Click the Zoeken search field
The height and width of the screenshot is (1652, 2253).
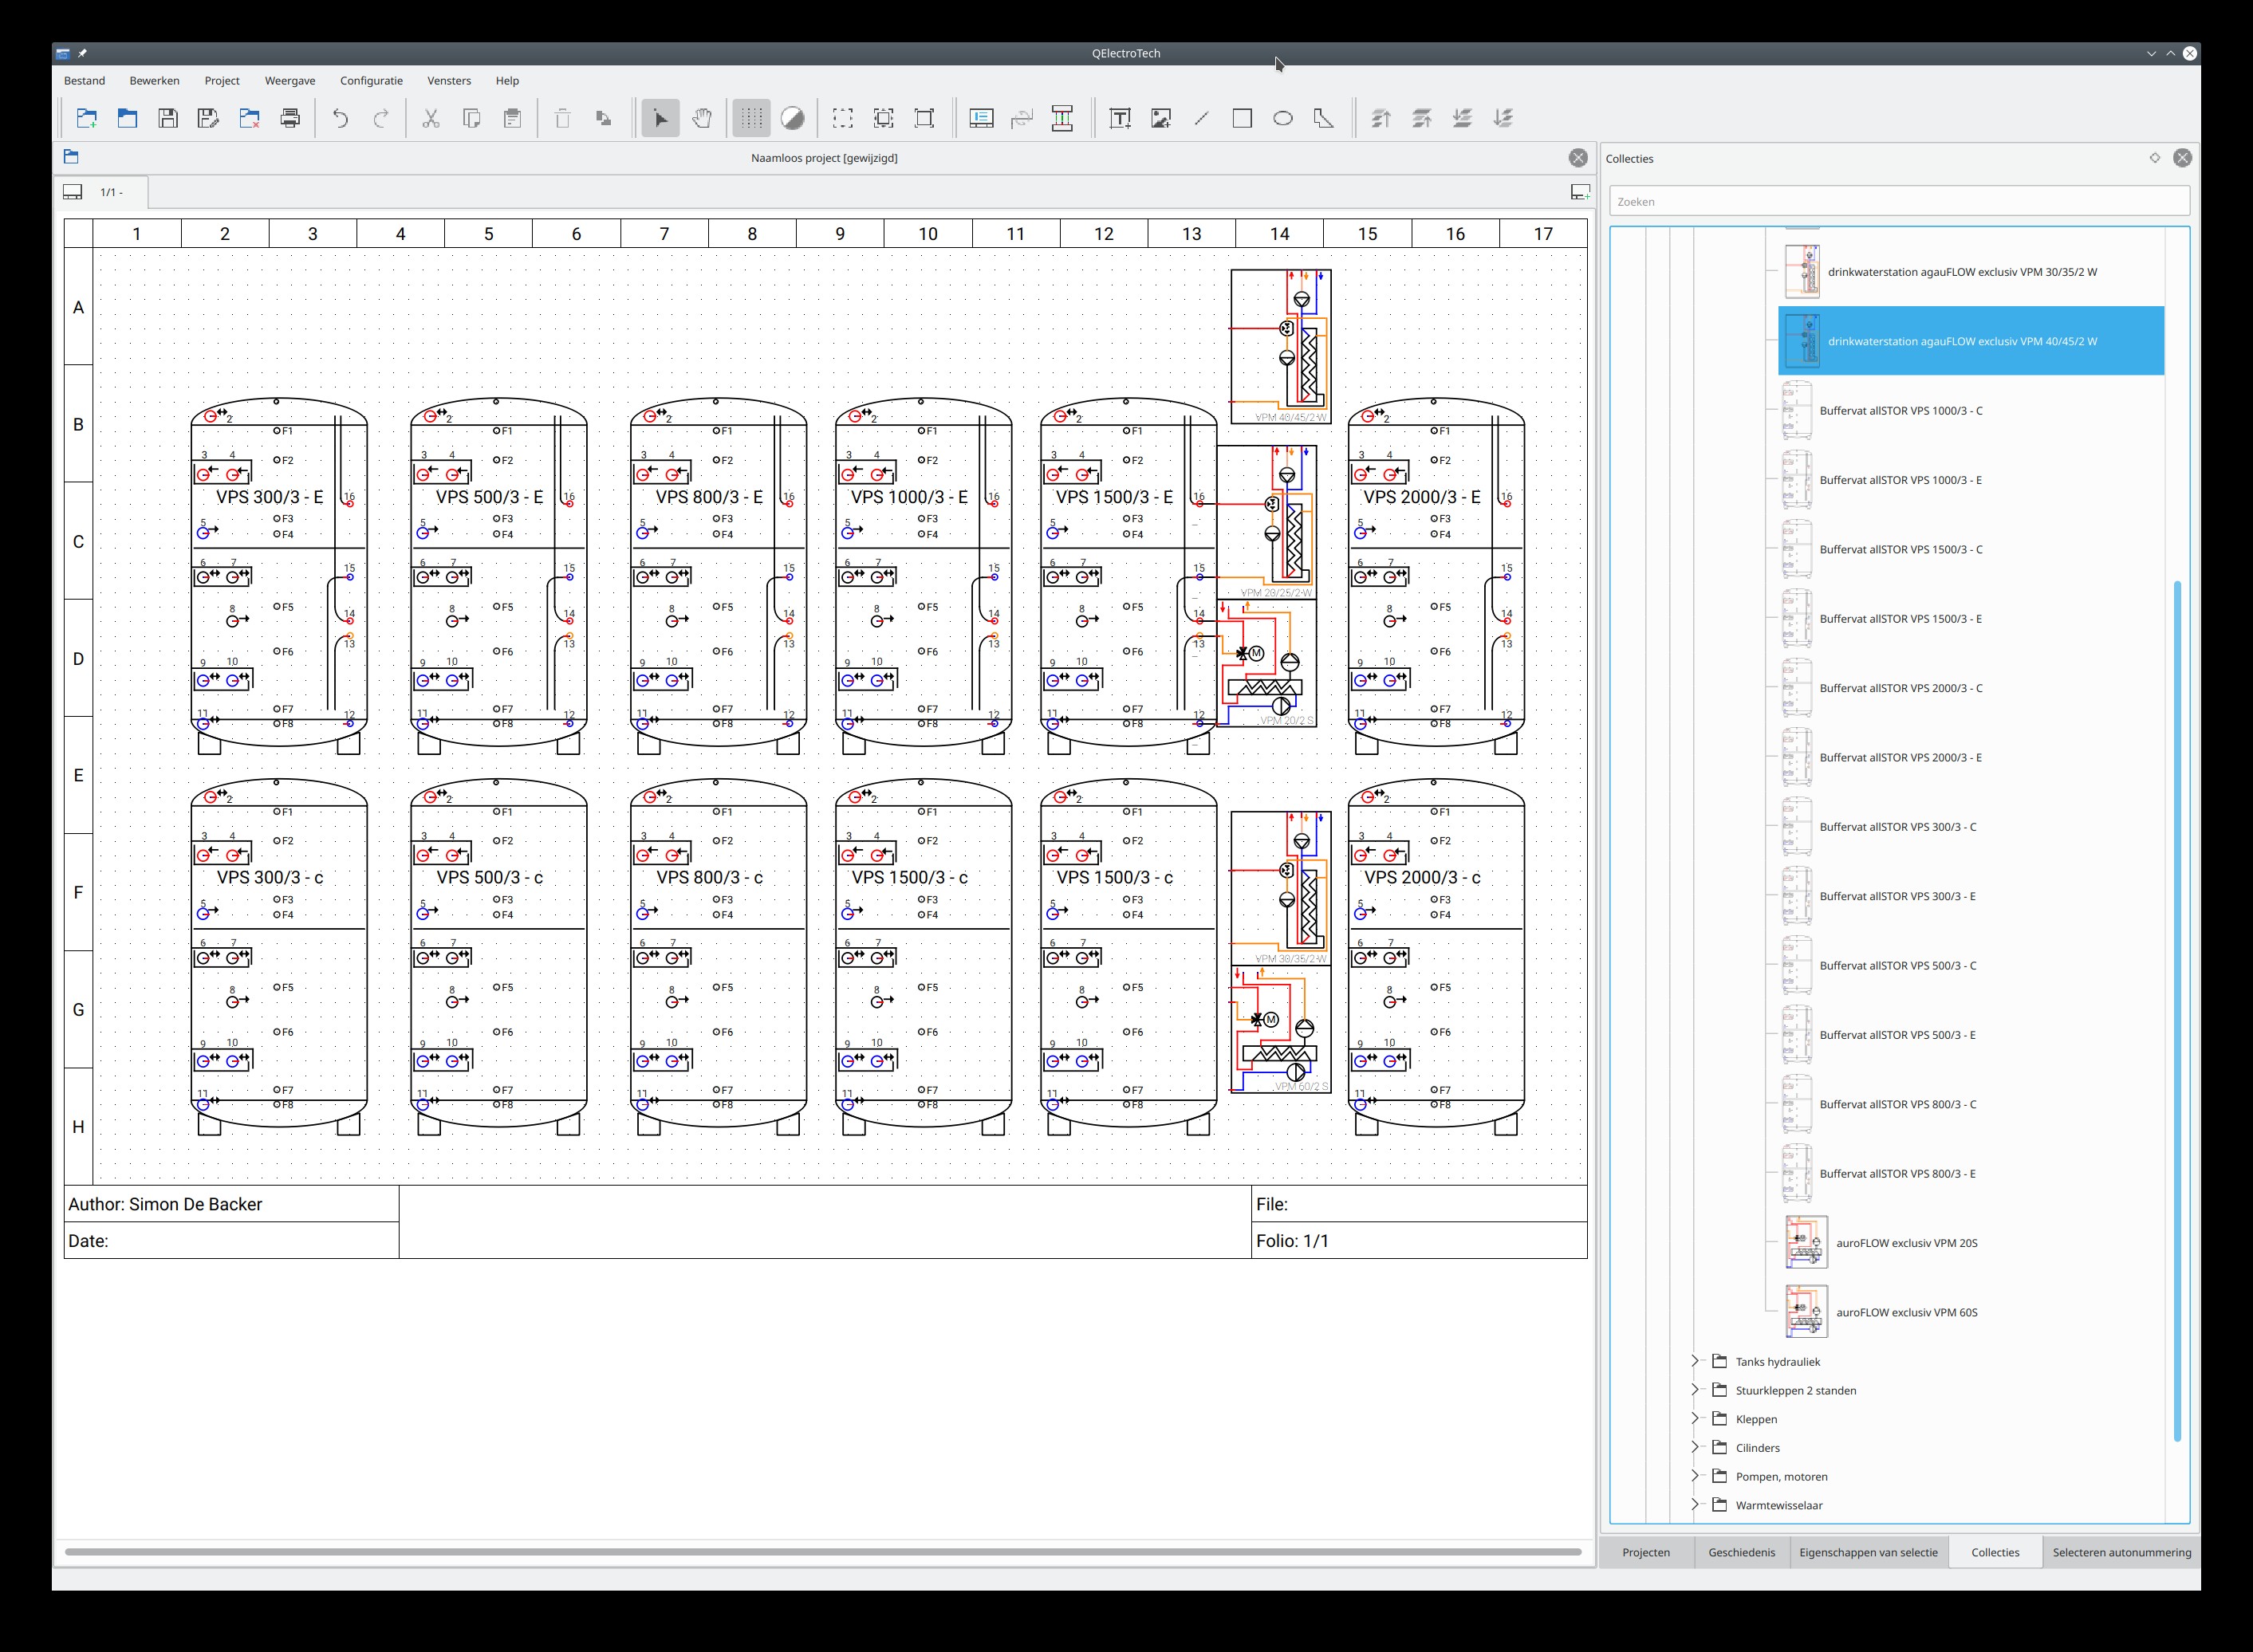click(x=1898, y=201)
